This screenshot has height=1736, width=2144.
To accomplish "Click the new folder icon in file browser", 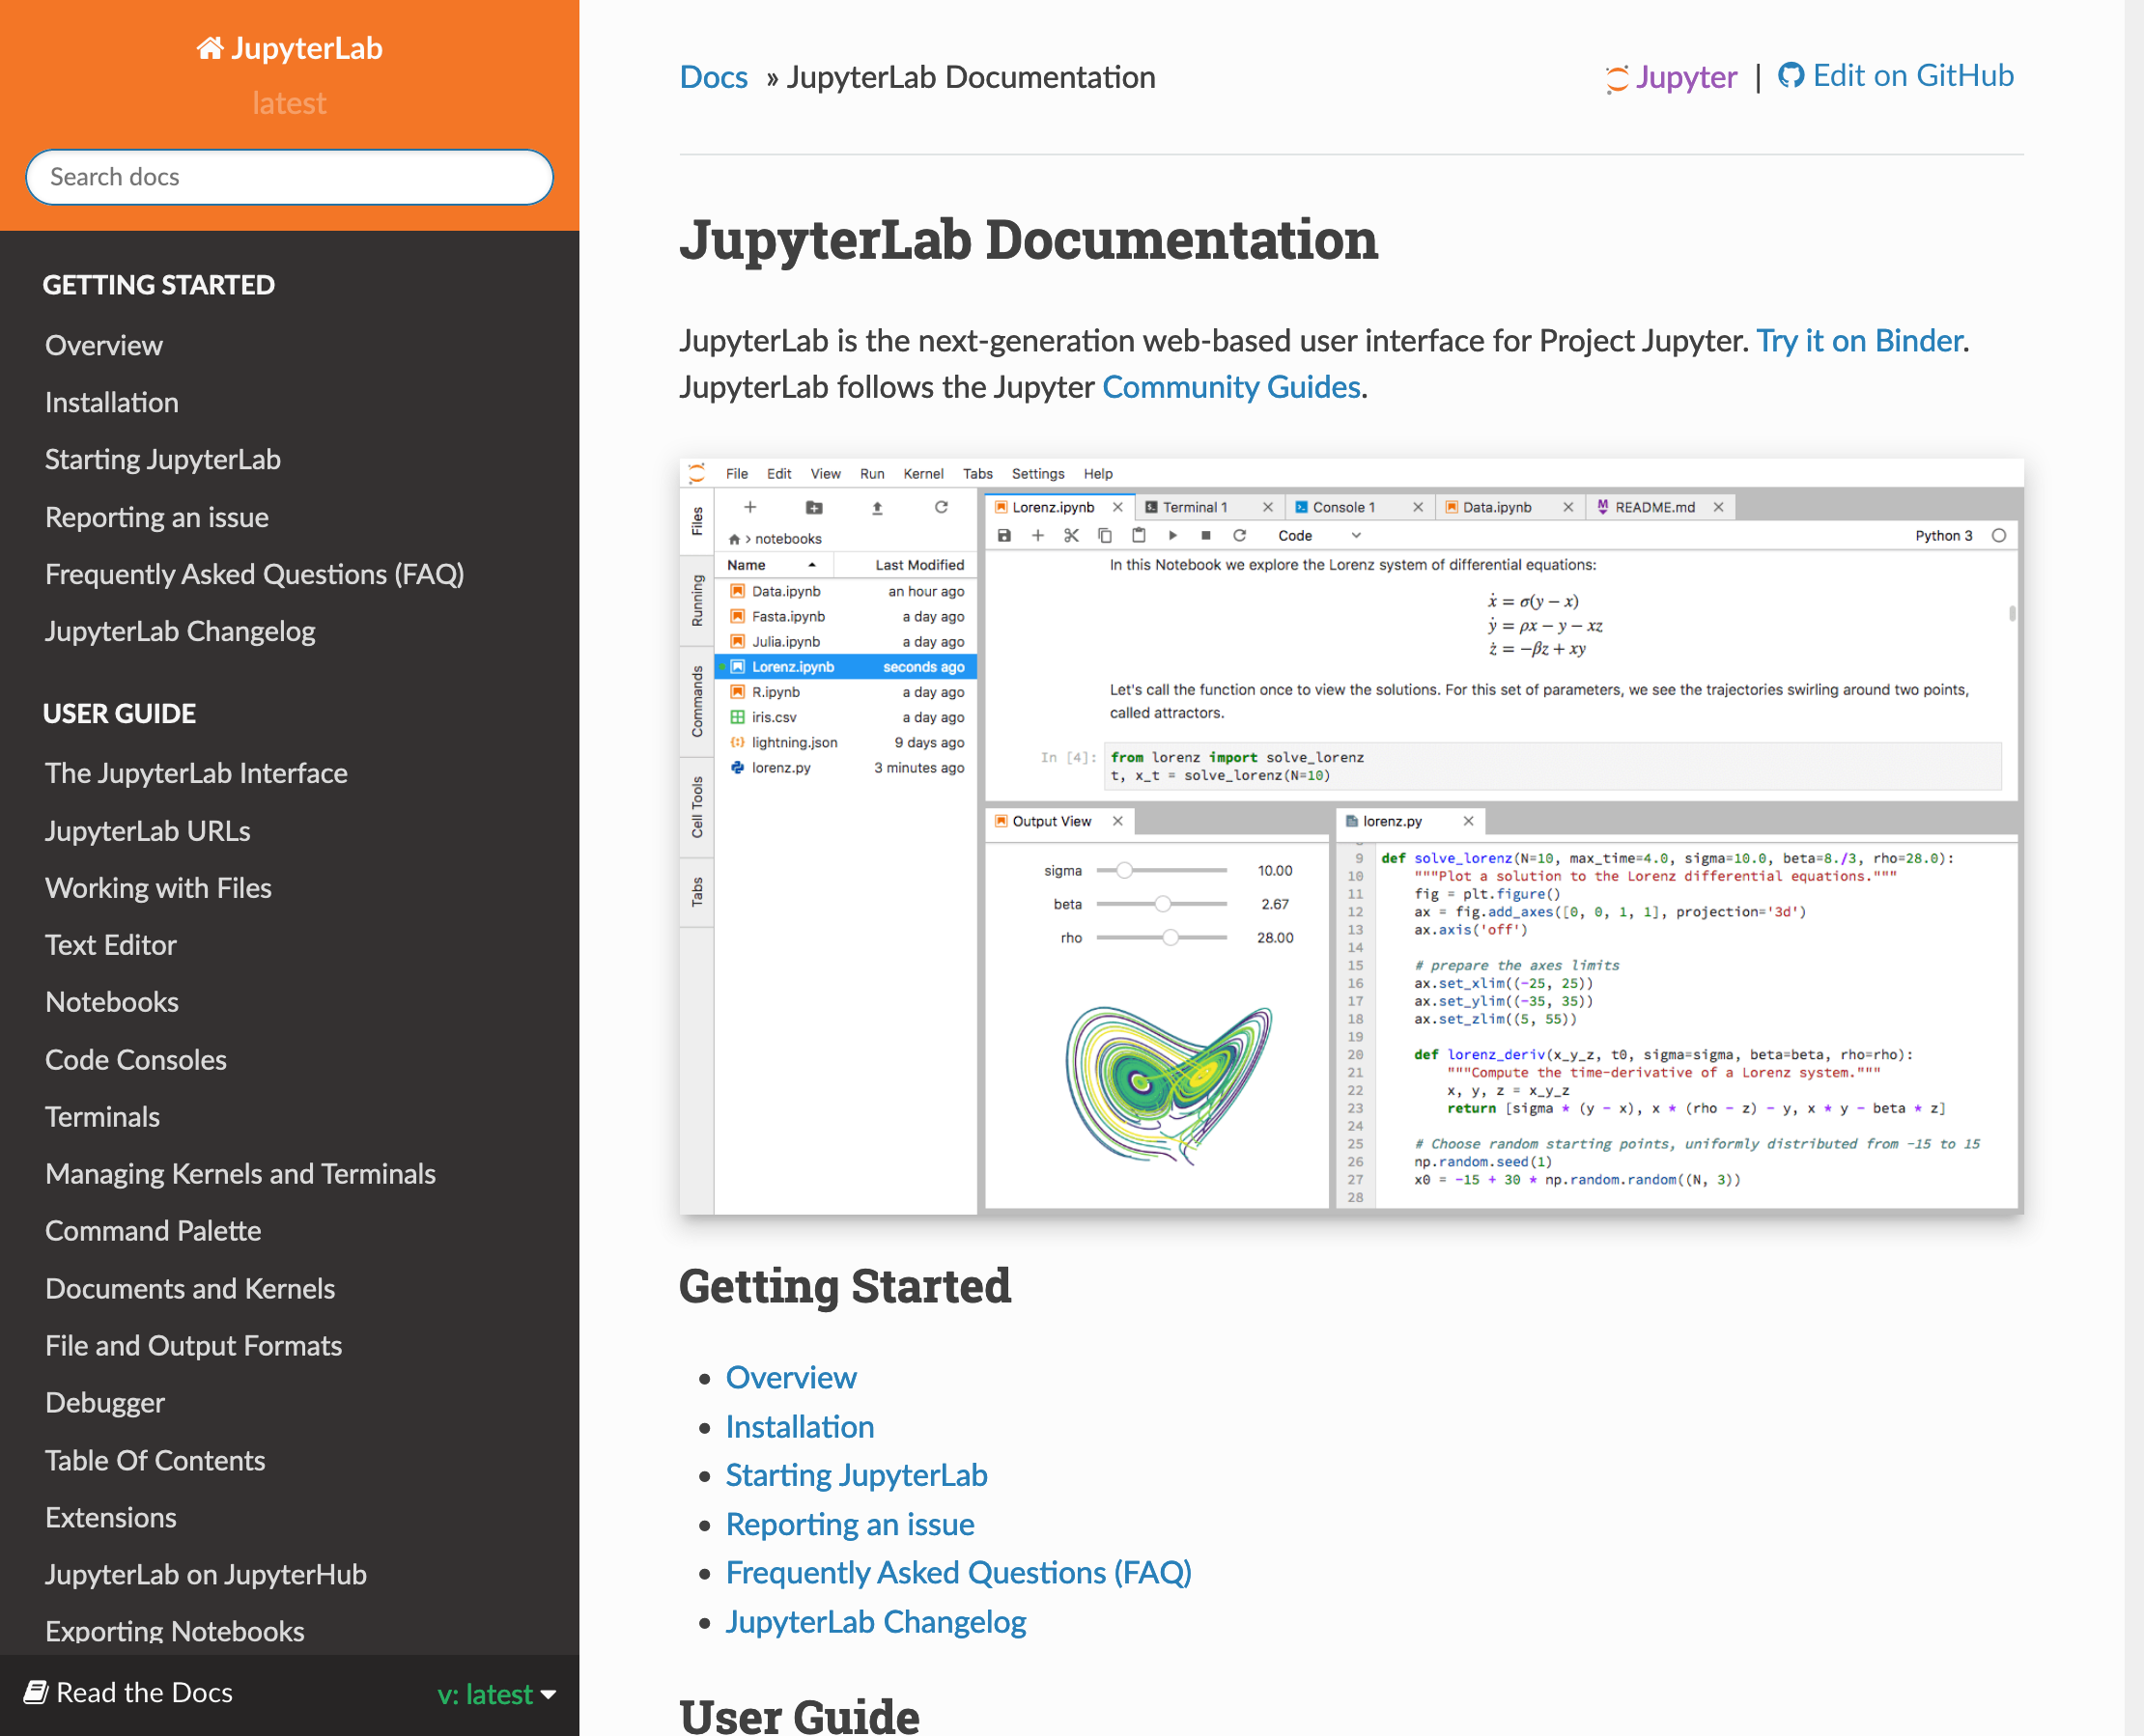I will [x=814, y=508].
